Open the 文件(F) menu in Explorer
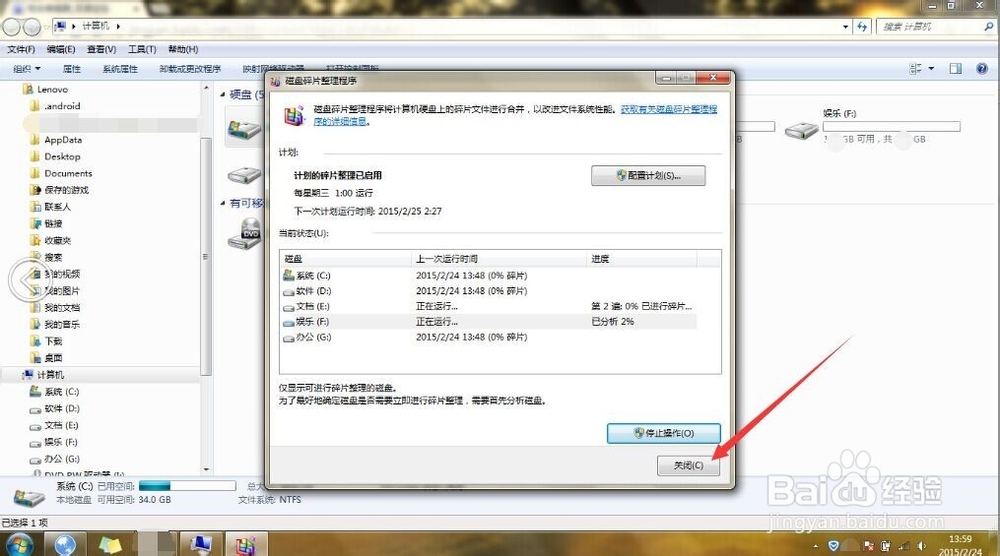1000x556 pixels. point(21,49)
